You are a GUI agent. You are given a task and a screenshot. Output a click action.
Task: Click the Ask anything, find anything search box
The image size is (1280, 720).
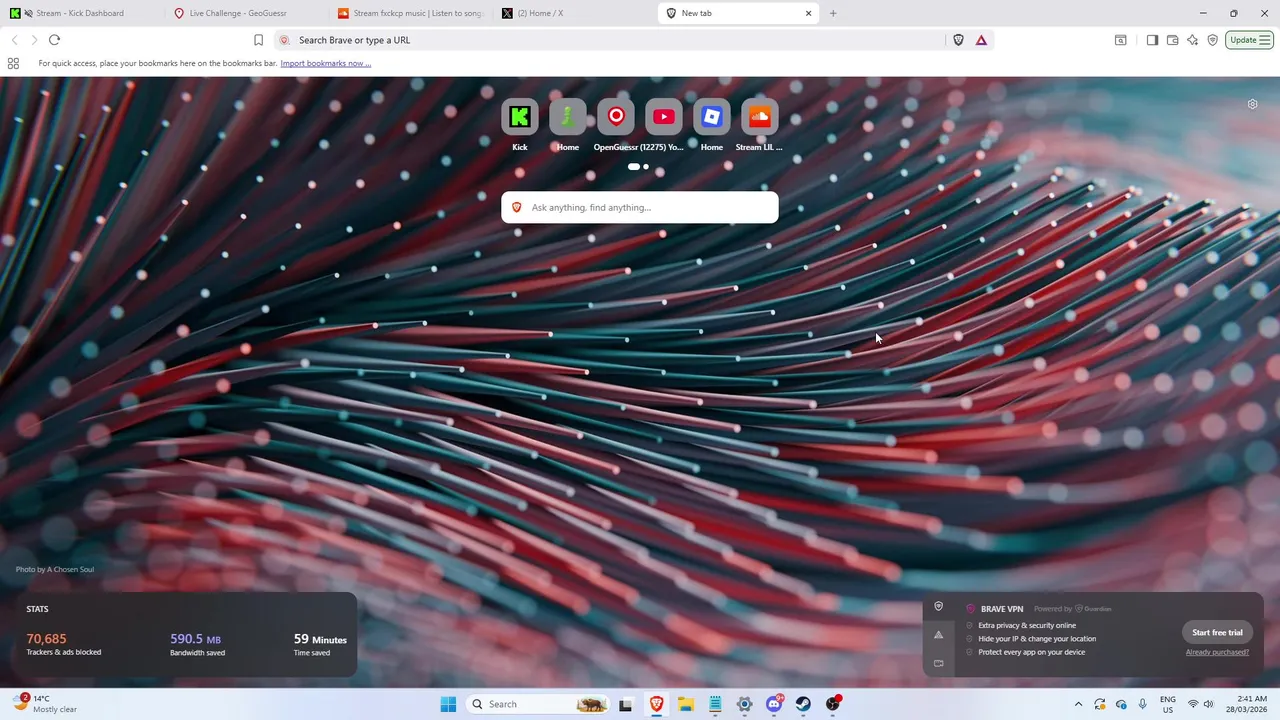[640, 207]
